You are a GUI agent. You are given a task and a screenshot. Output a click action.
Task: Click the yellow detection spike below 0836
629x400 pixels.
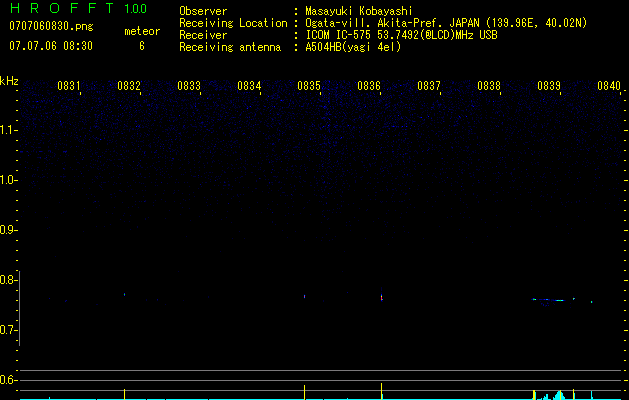pyautogui.click(x=381, y=391)
